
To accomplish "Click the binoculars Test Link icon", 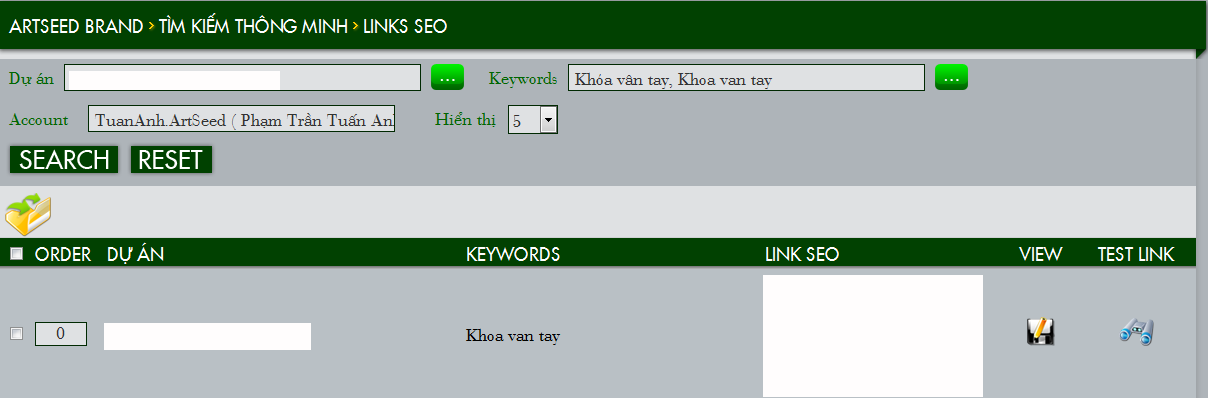I will click(1137, 331).
